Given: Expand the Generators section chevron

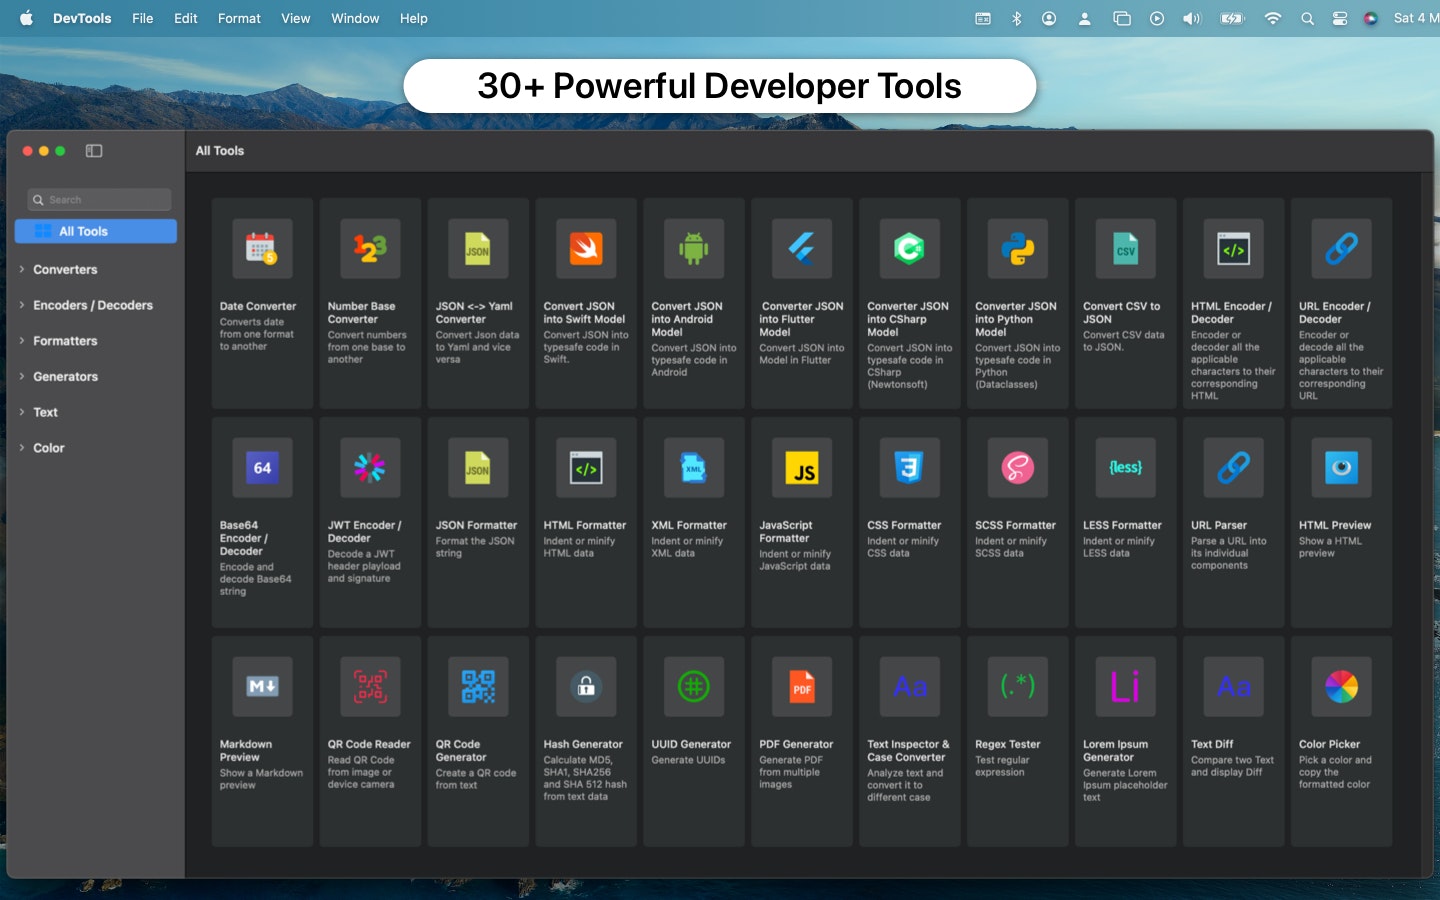Looking at the screenshot, I should pyautogui.click(x=22, y=376).
